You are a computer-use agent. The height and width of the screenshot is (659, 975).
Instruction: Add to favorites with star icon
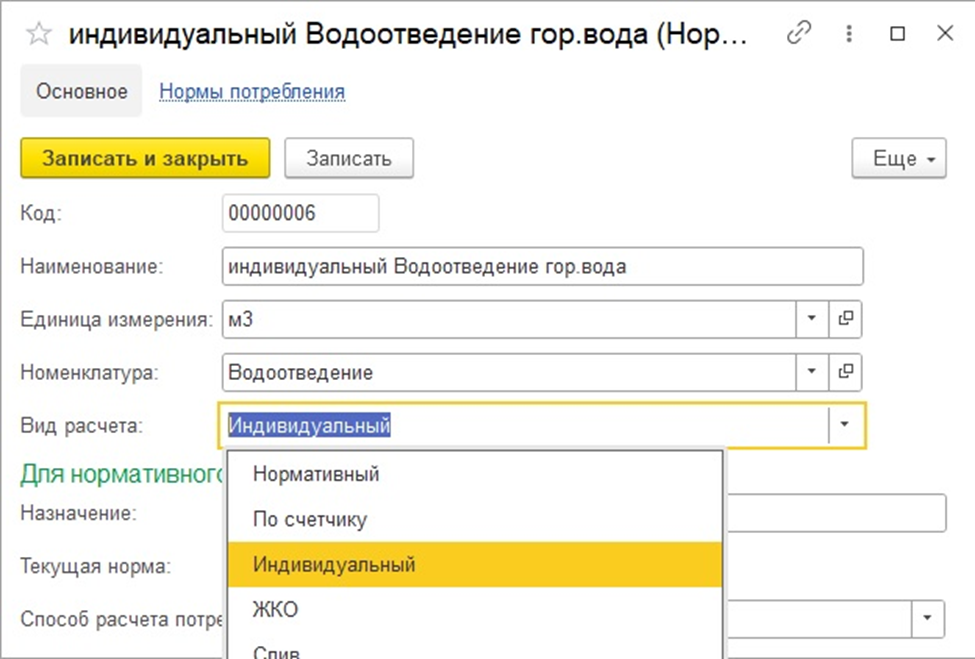(x=38, y=33)
